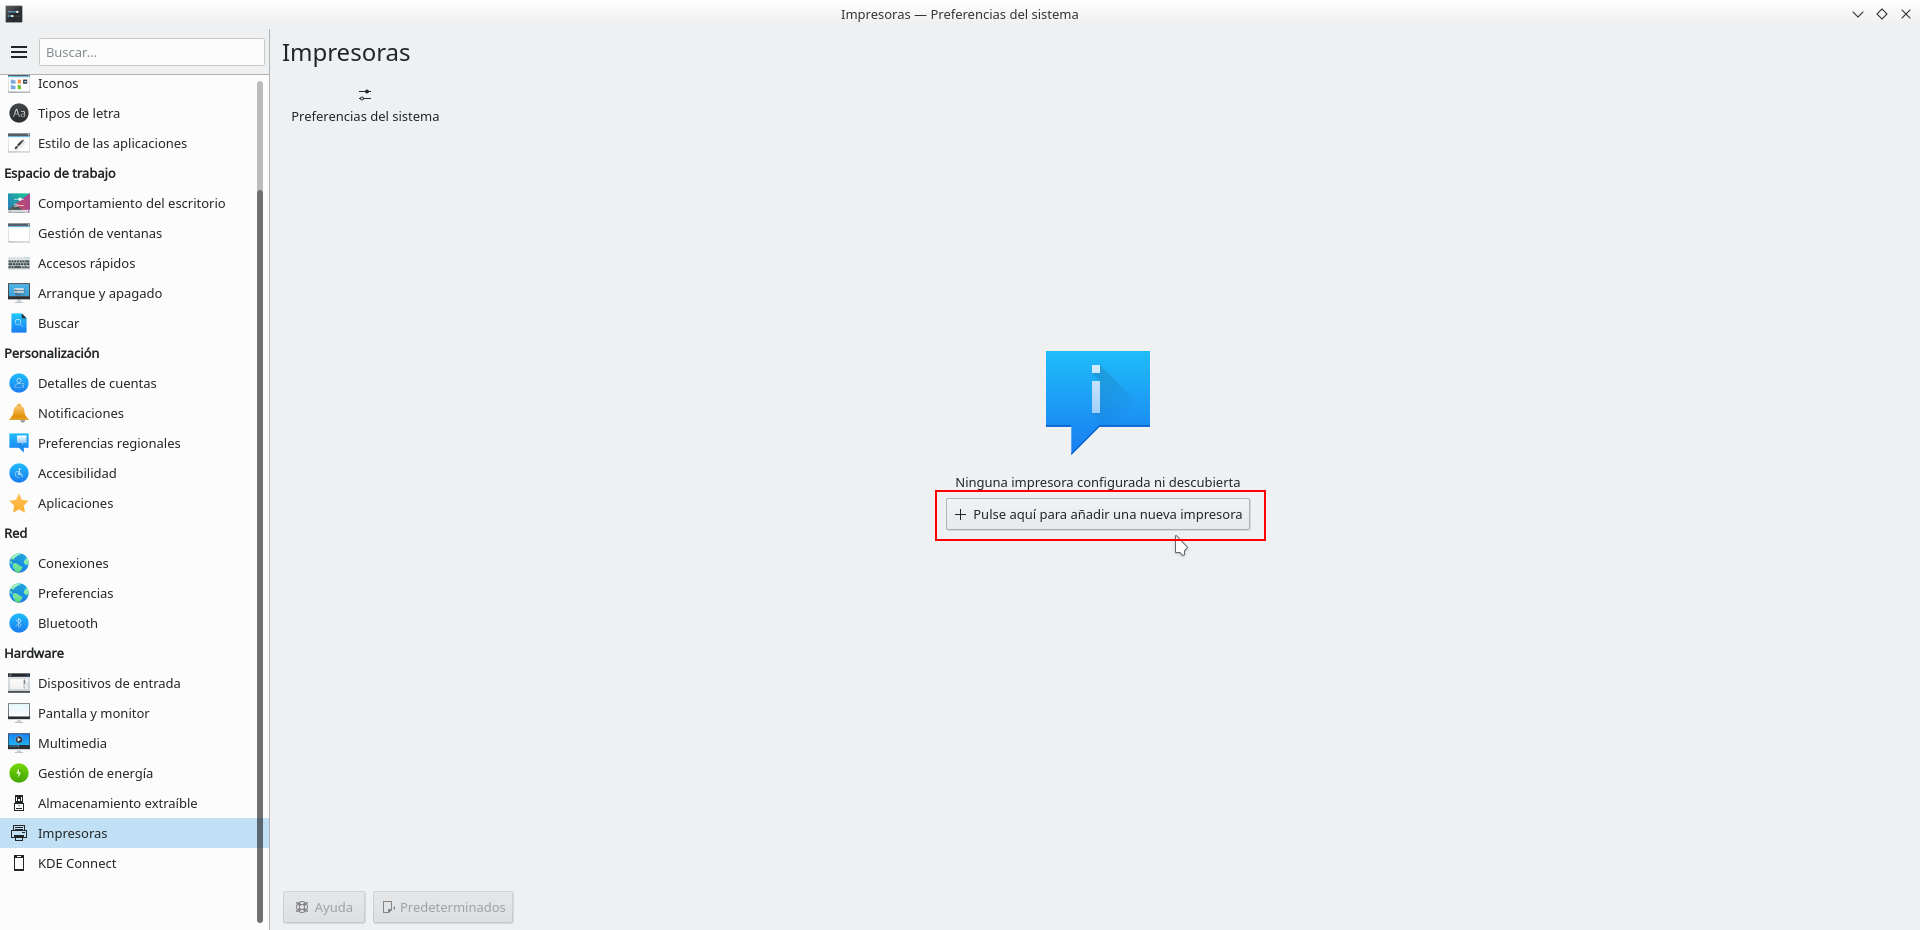
Task: Open Notificaciones bell icon entry
Action: point(19,413)
